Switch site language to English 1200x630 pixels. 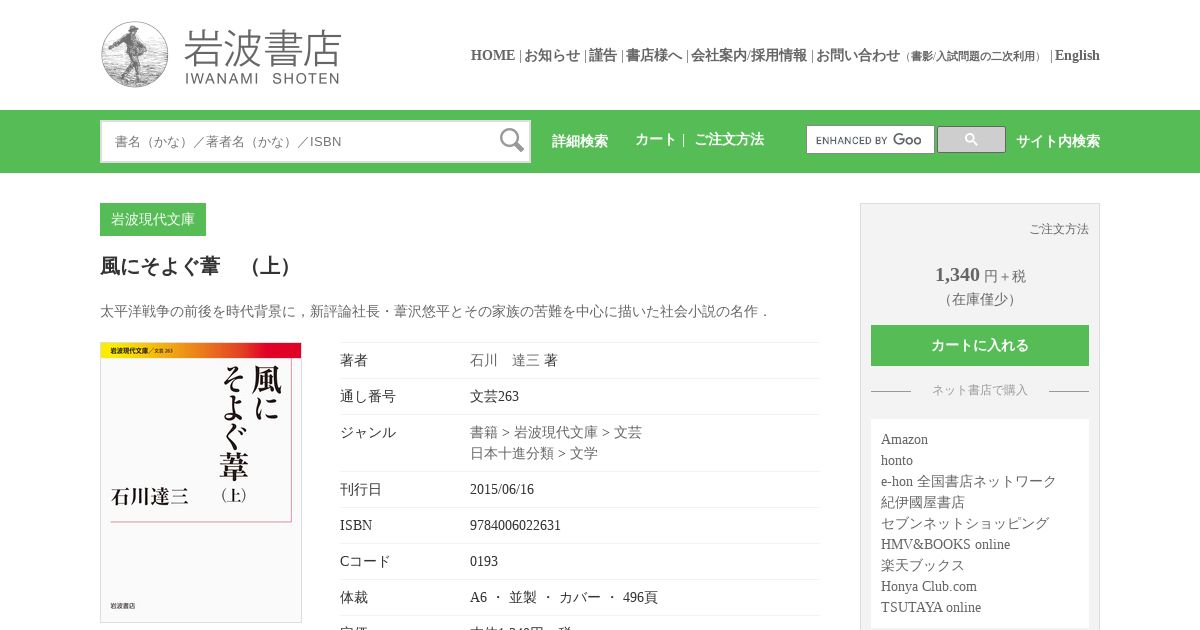click(x=1077, y=56)
